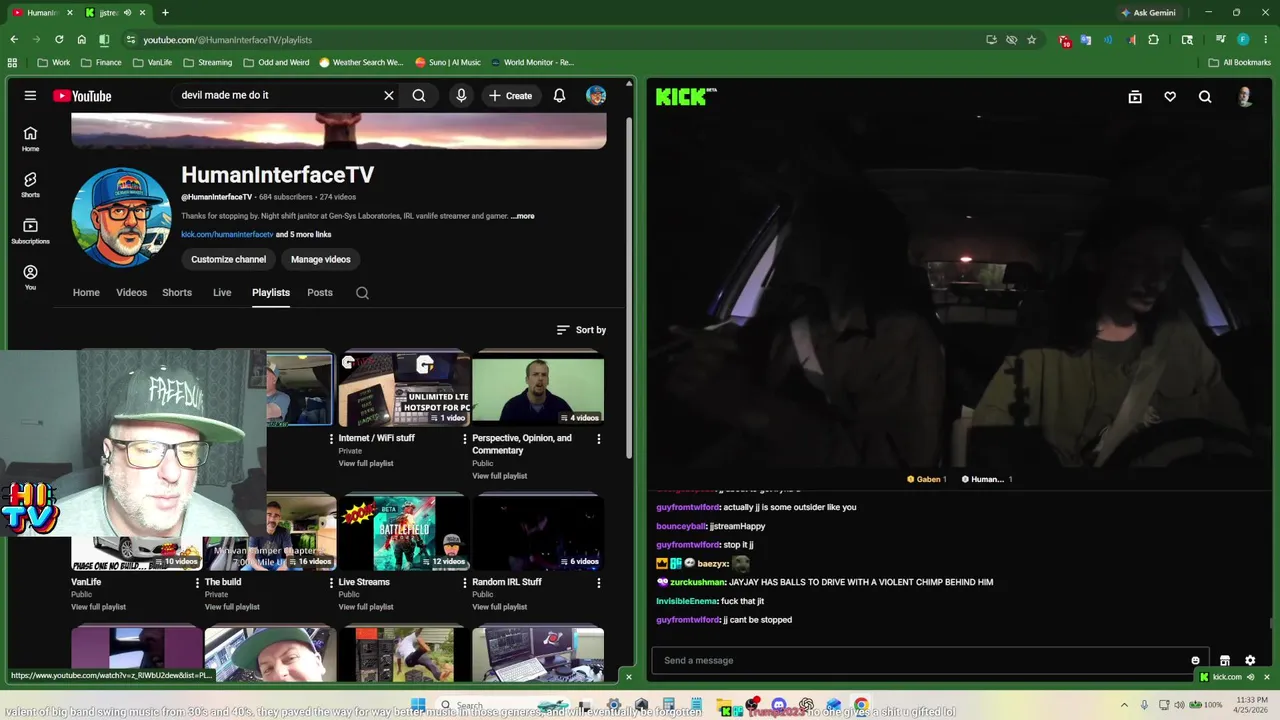Open the kick.com/humaninterfacetv link
Image resolution: width=1280 pixels, height=720 pixels.
227,235
